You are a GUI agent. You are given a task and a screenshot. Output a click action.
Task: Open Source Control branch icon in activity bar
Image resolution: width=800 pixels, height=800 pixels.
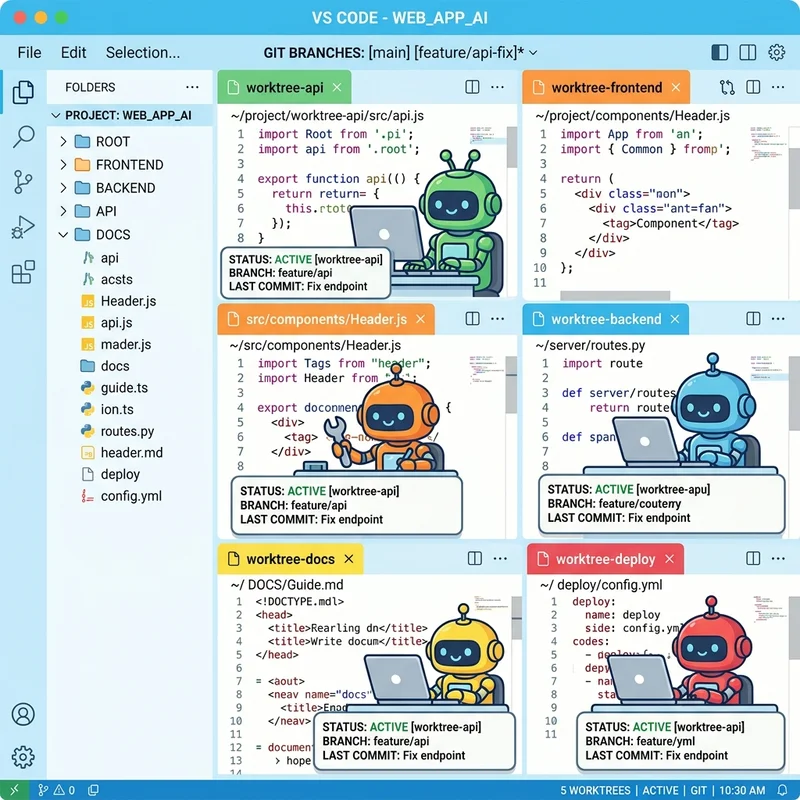tap(23, 182)
